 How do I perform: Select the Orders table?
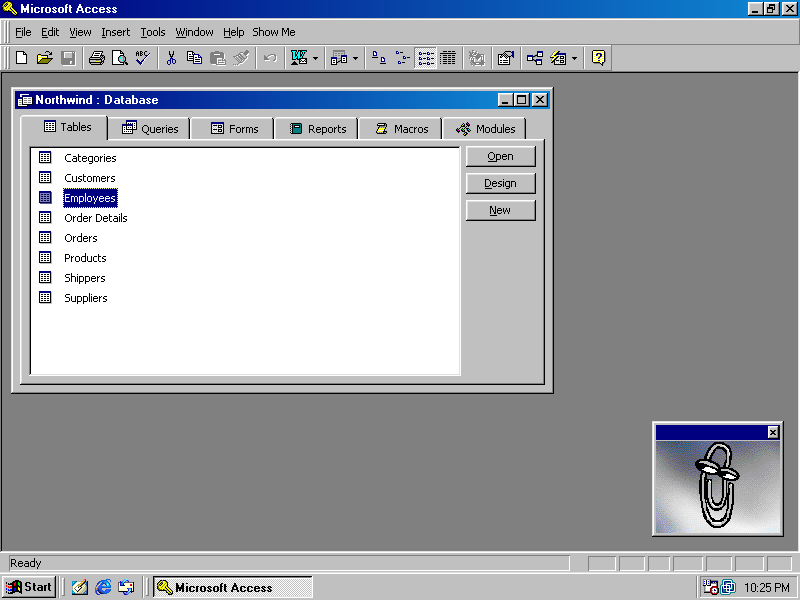[x=81, y=238]
